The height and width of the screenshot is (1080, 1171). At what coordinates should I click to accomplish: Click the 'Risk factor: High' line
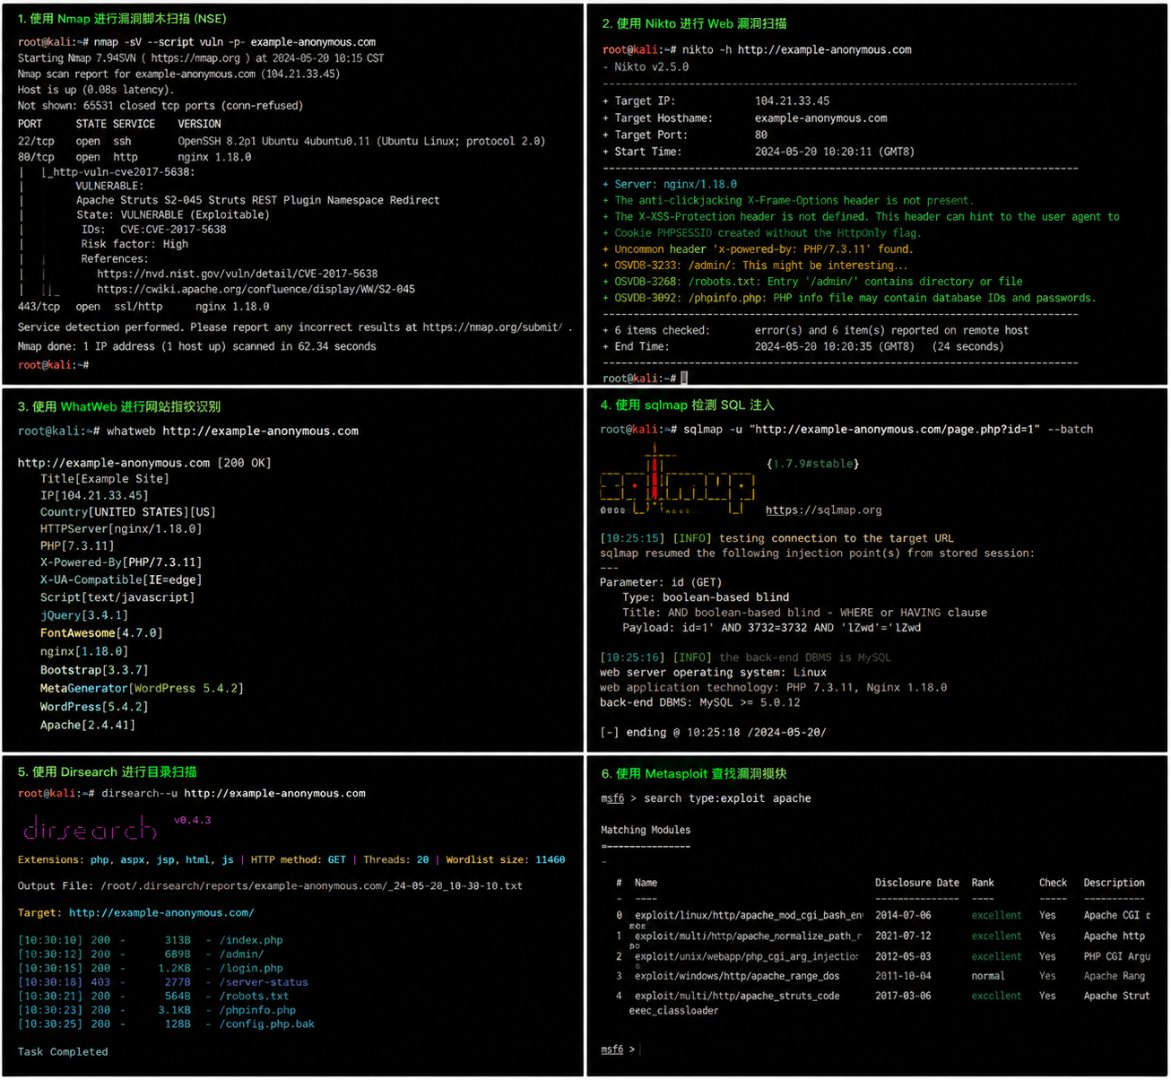(x=134, y=244)
